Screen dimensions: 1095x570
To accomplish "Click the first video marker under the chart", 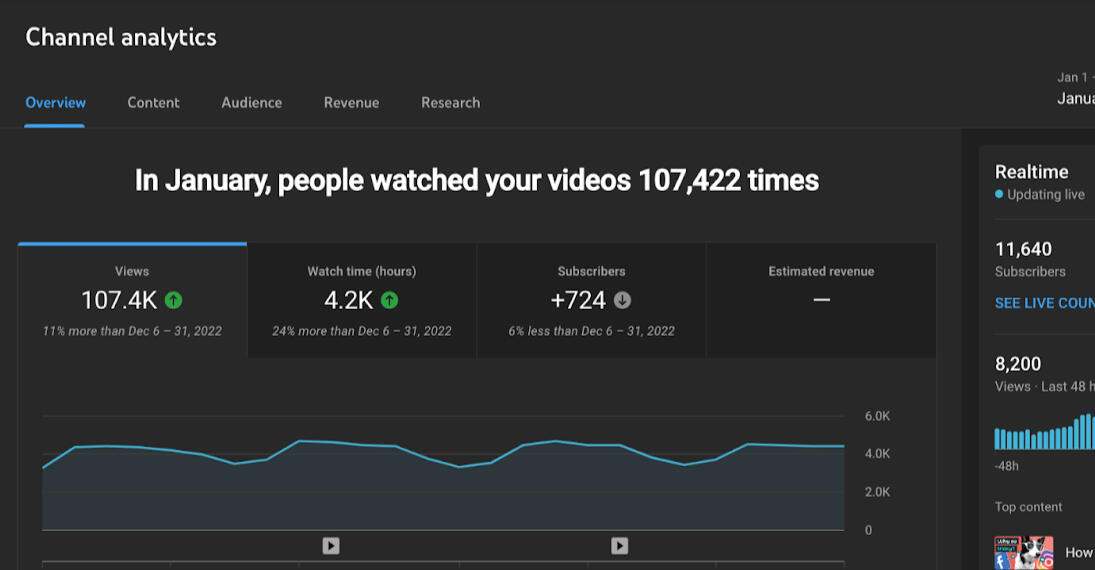I will [x=331, y=545].
